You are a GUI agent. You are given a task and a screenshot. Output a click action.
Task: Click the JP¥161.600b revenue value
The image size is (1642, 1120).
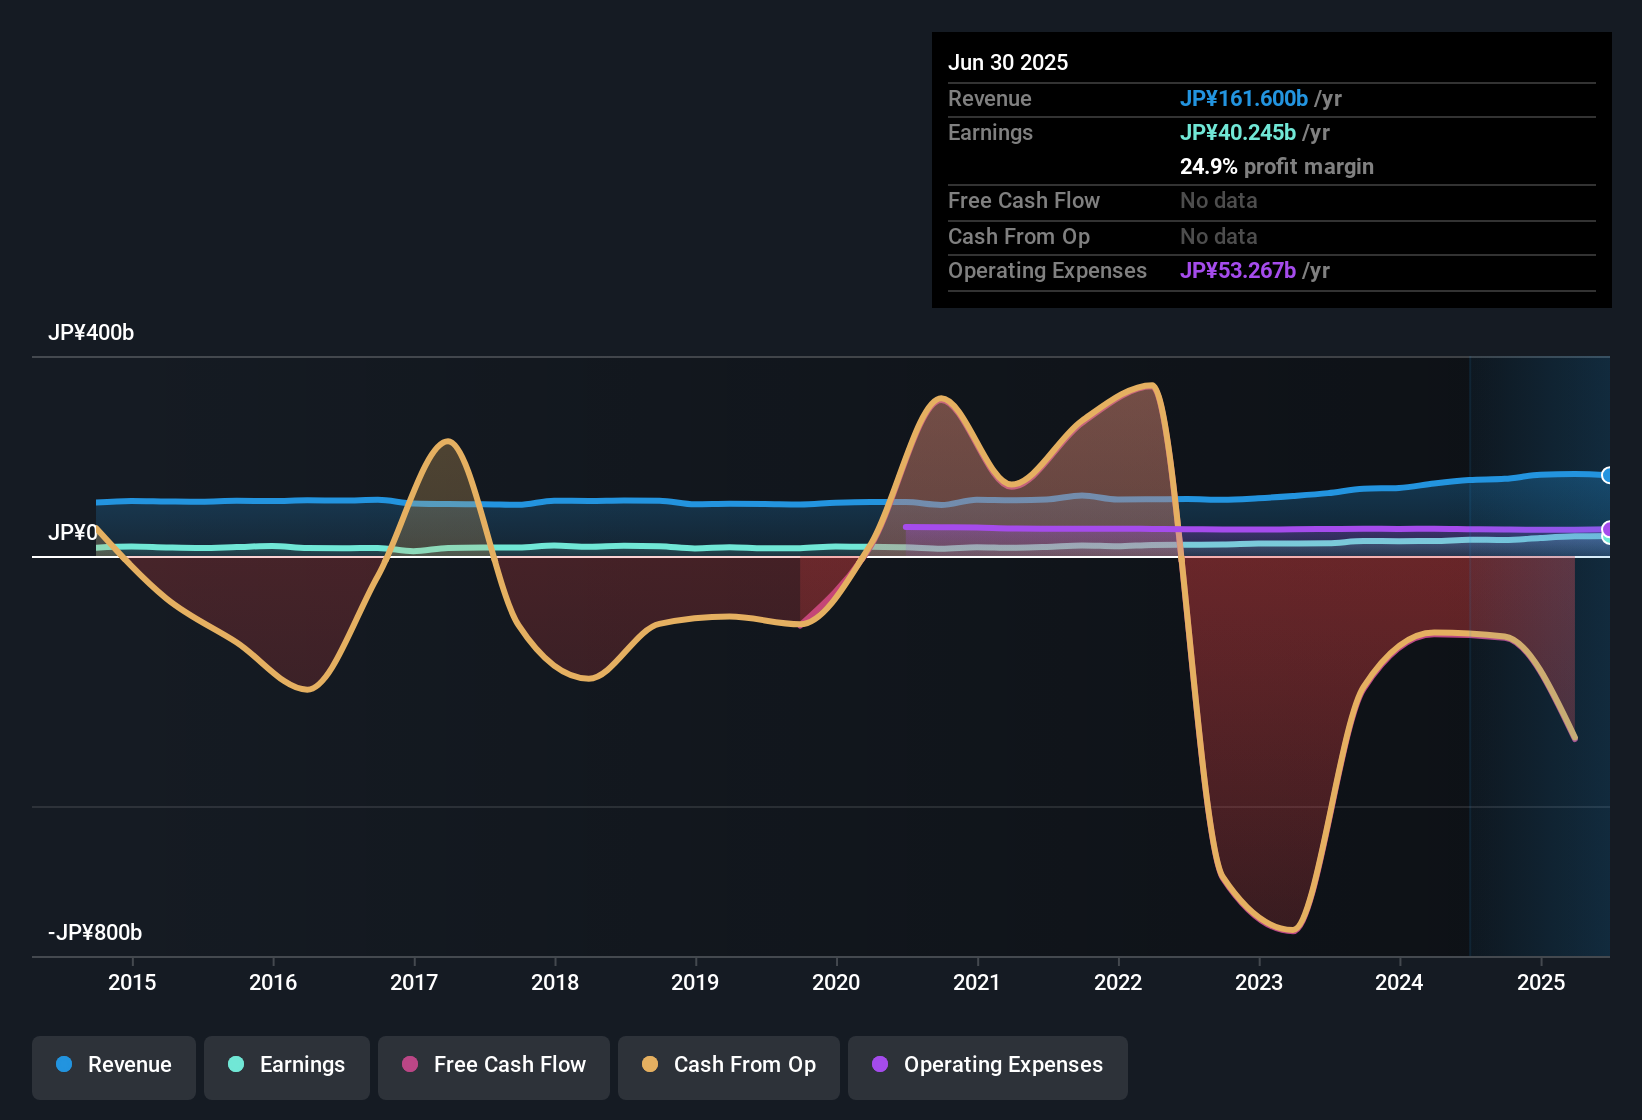[1244, 98]
